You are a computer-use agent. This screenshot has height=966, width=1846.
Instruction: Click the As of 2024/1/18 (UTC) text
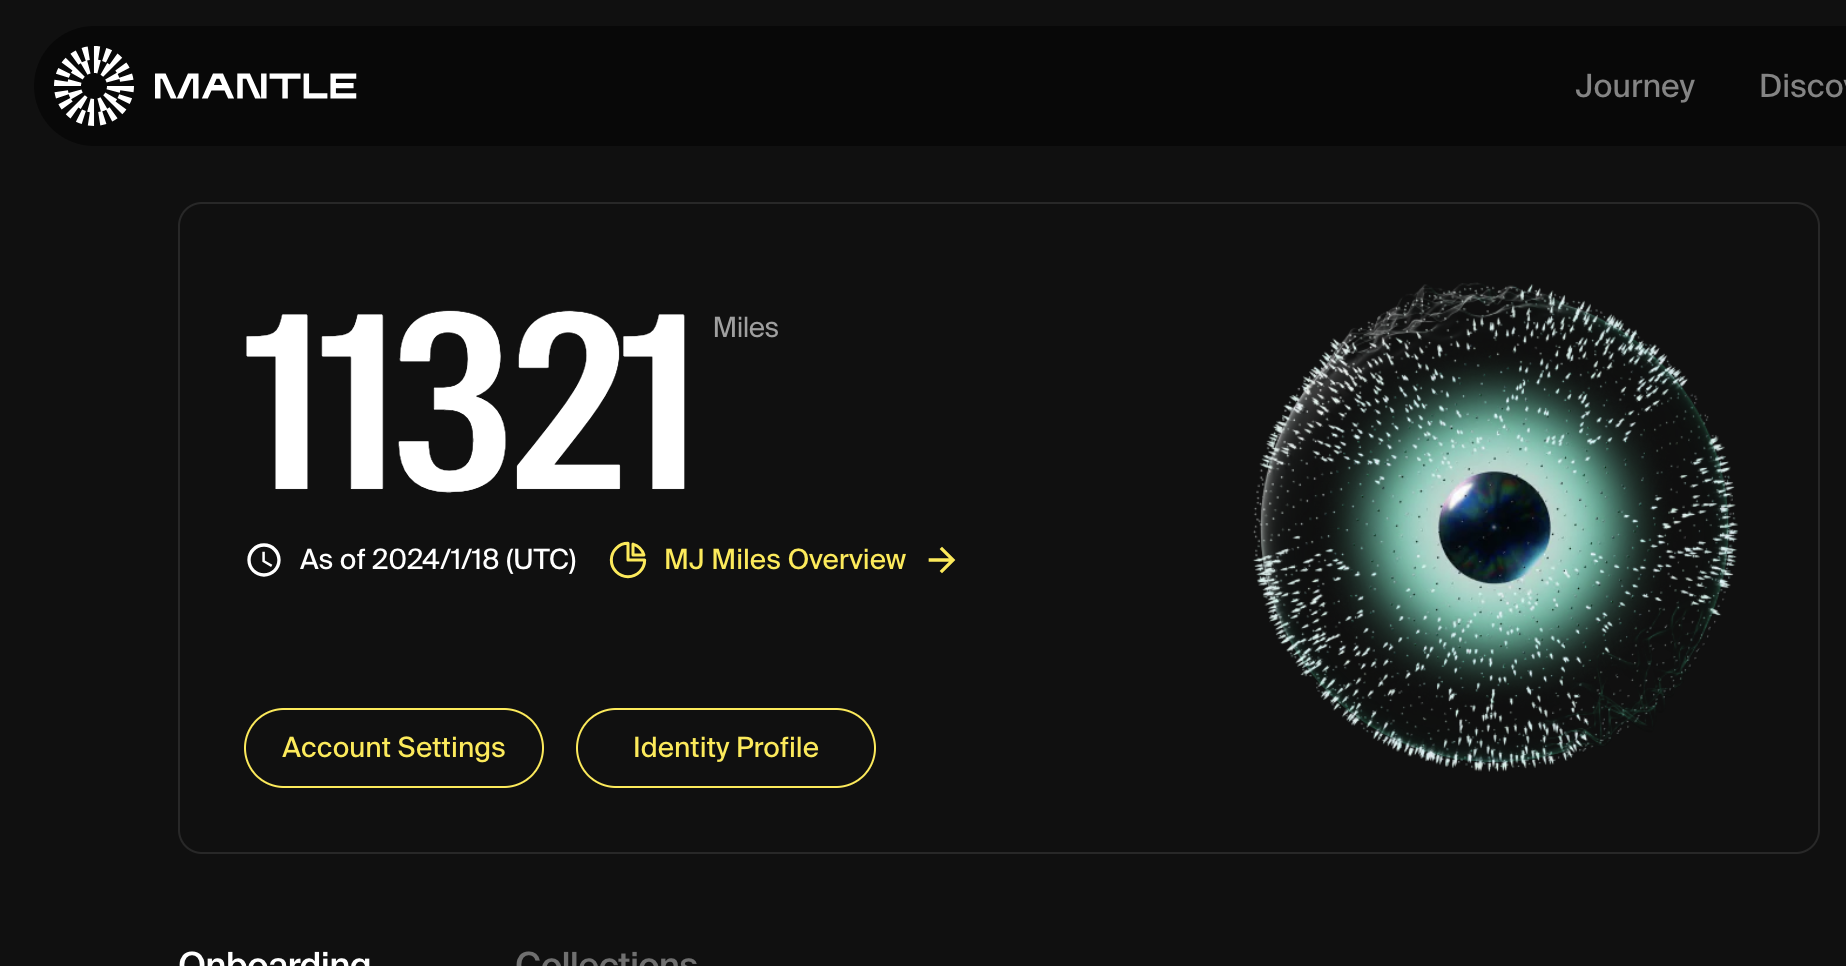tap(438, 560)
